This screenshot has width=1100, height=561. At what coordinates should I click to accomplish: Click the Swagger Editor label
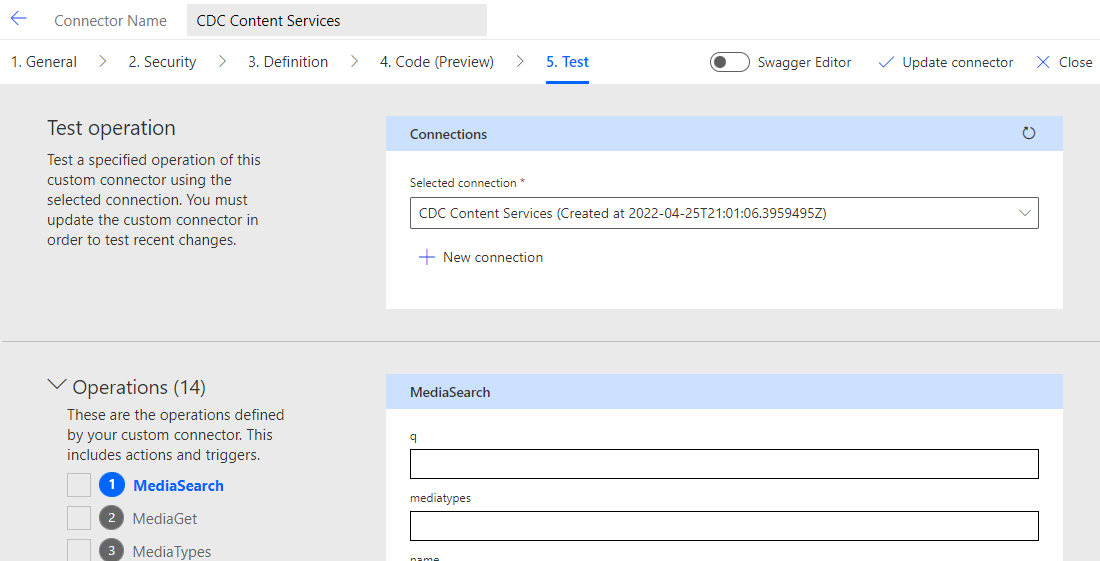(x=804, y=62)
